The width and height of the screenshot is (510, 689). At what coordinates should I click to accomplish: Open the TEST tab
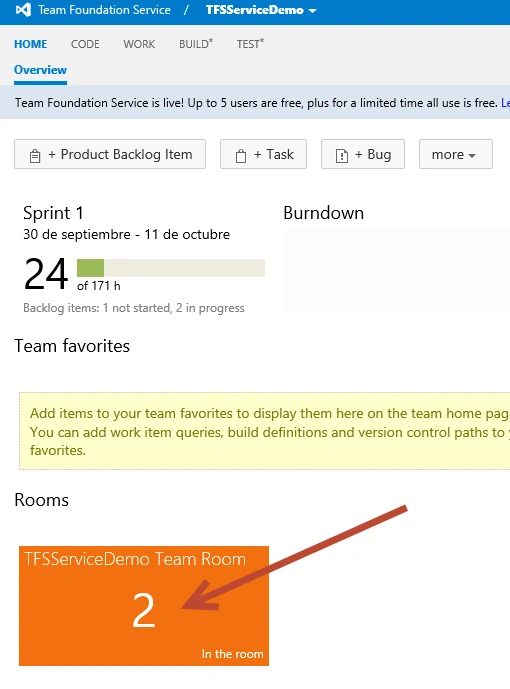click(x=250, y=44)
